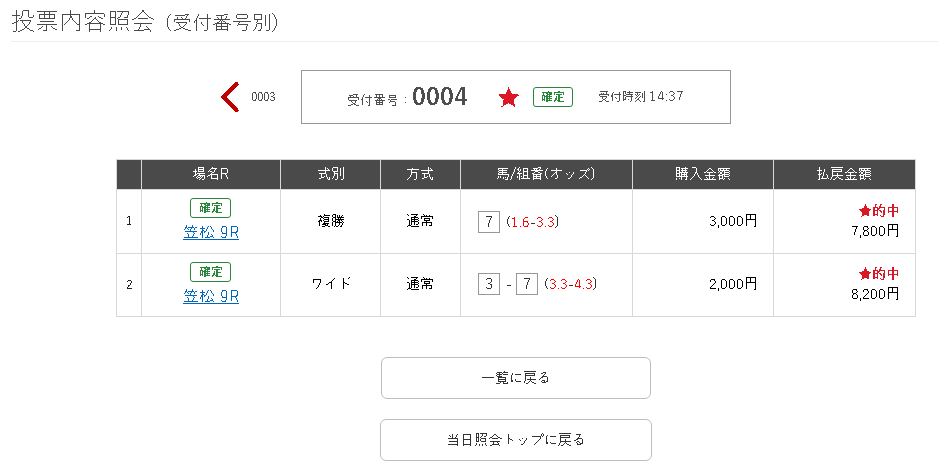This screenshot has width=938, height=475.
Task: Click the 確定 badge in row 2
Action: coord(210,272)
